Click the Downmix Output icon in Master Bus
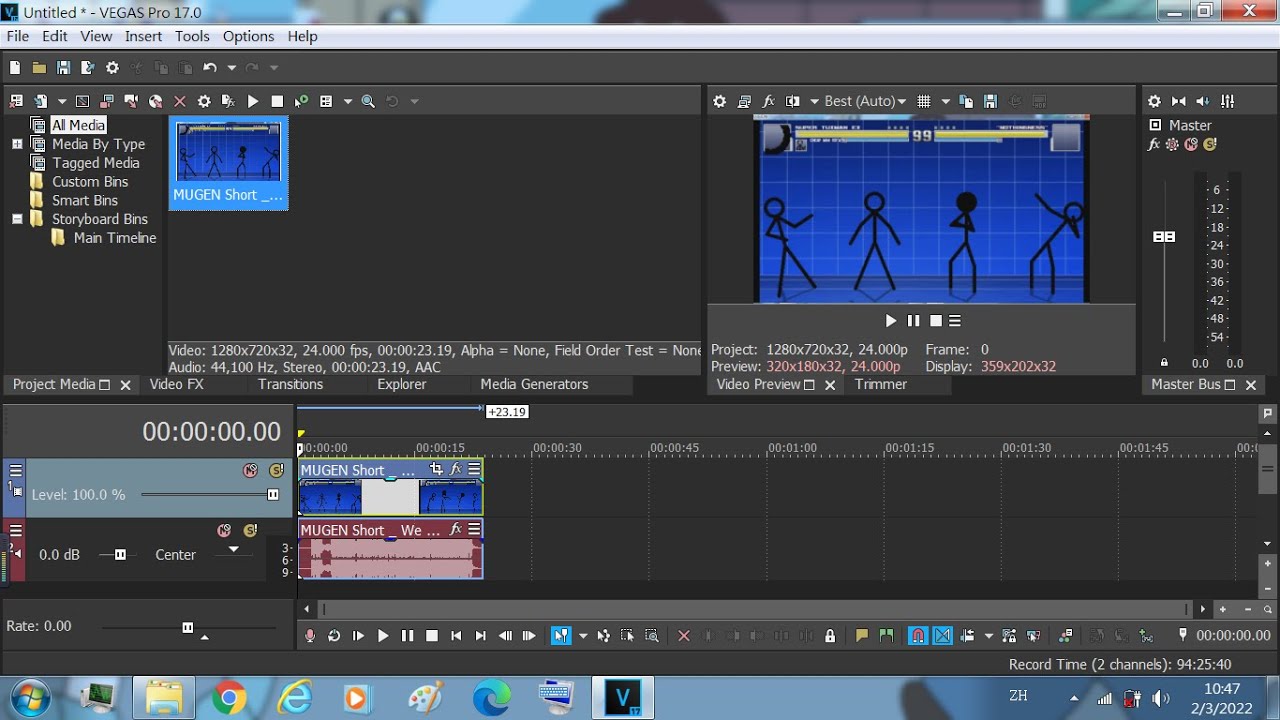Image resolution: width=1280 pixels, height=720 pixels. (x=1178, y=101)
